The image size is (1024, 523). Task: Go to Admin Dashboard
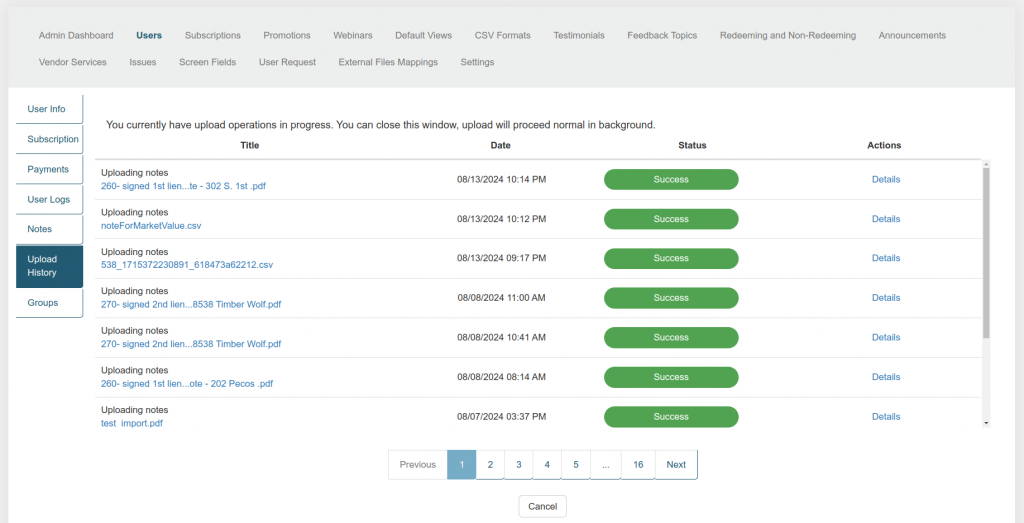[76, 35]
